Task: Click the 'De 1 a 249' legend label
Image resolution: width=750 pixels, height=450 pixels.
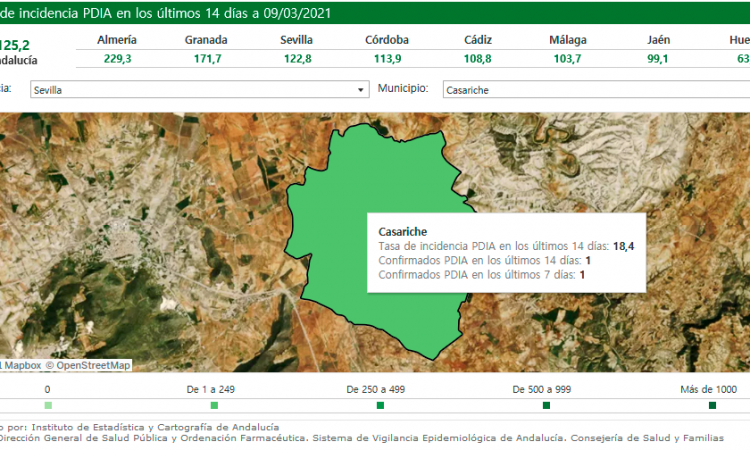Action: 214,389
